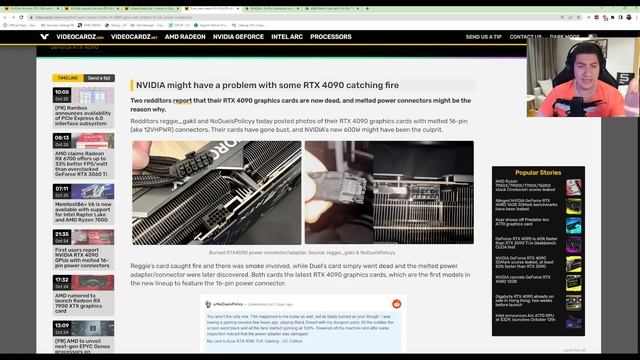Click the u/NoDuelsPolicy user avatar icon

[x=208, y=304]
